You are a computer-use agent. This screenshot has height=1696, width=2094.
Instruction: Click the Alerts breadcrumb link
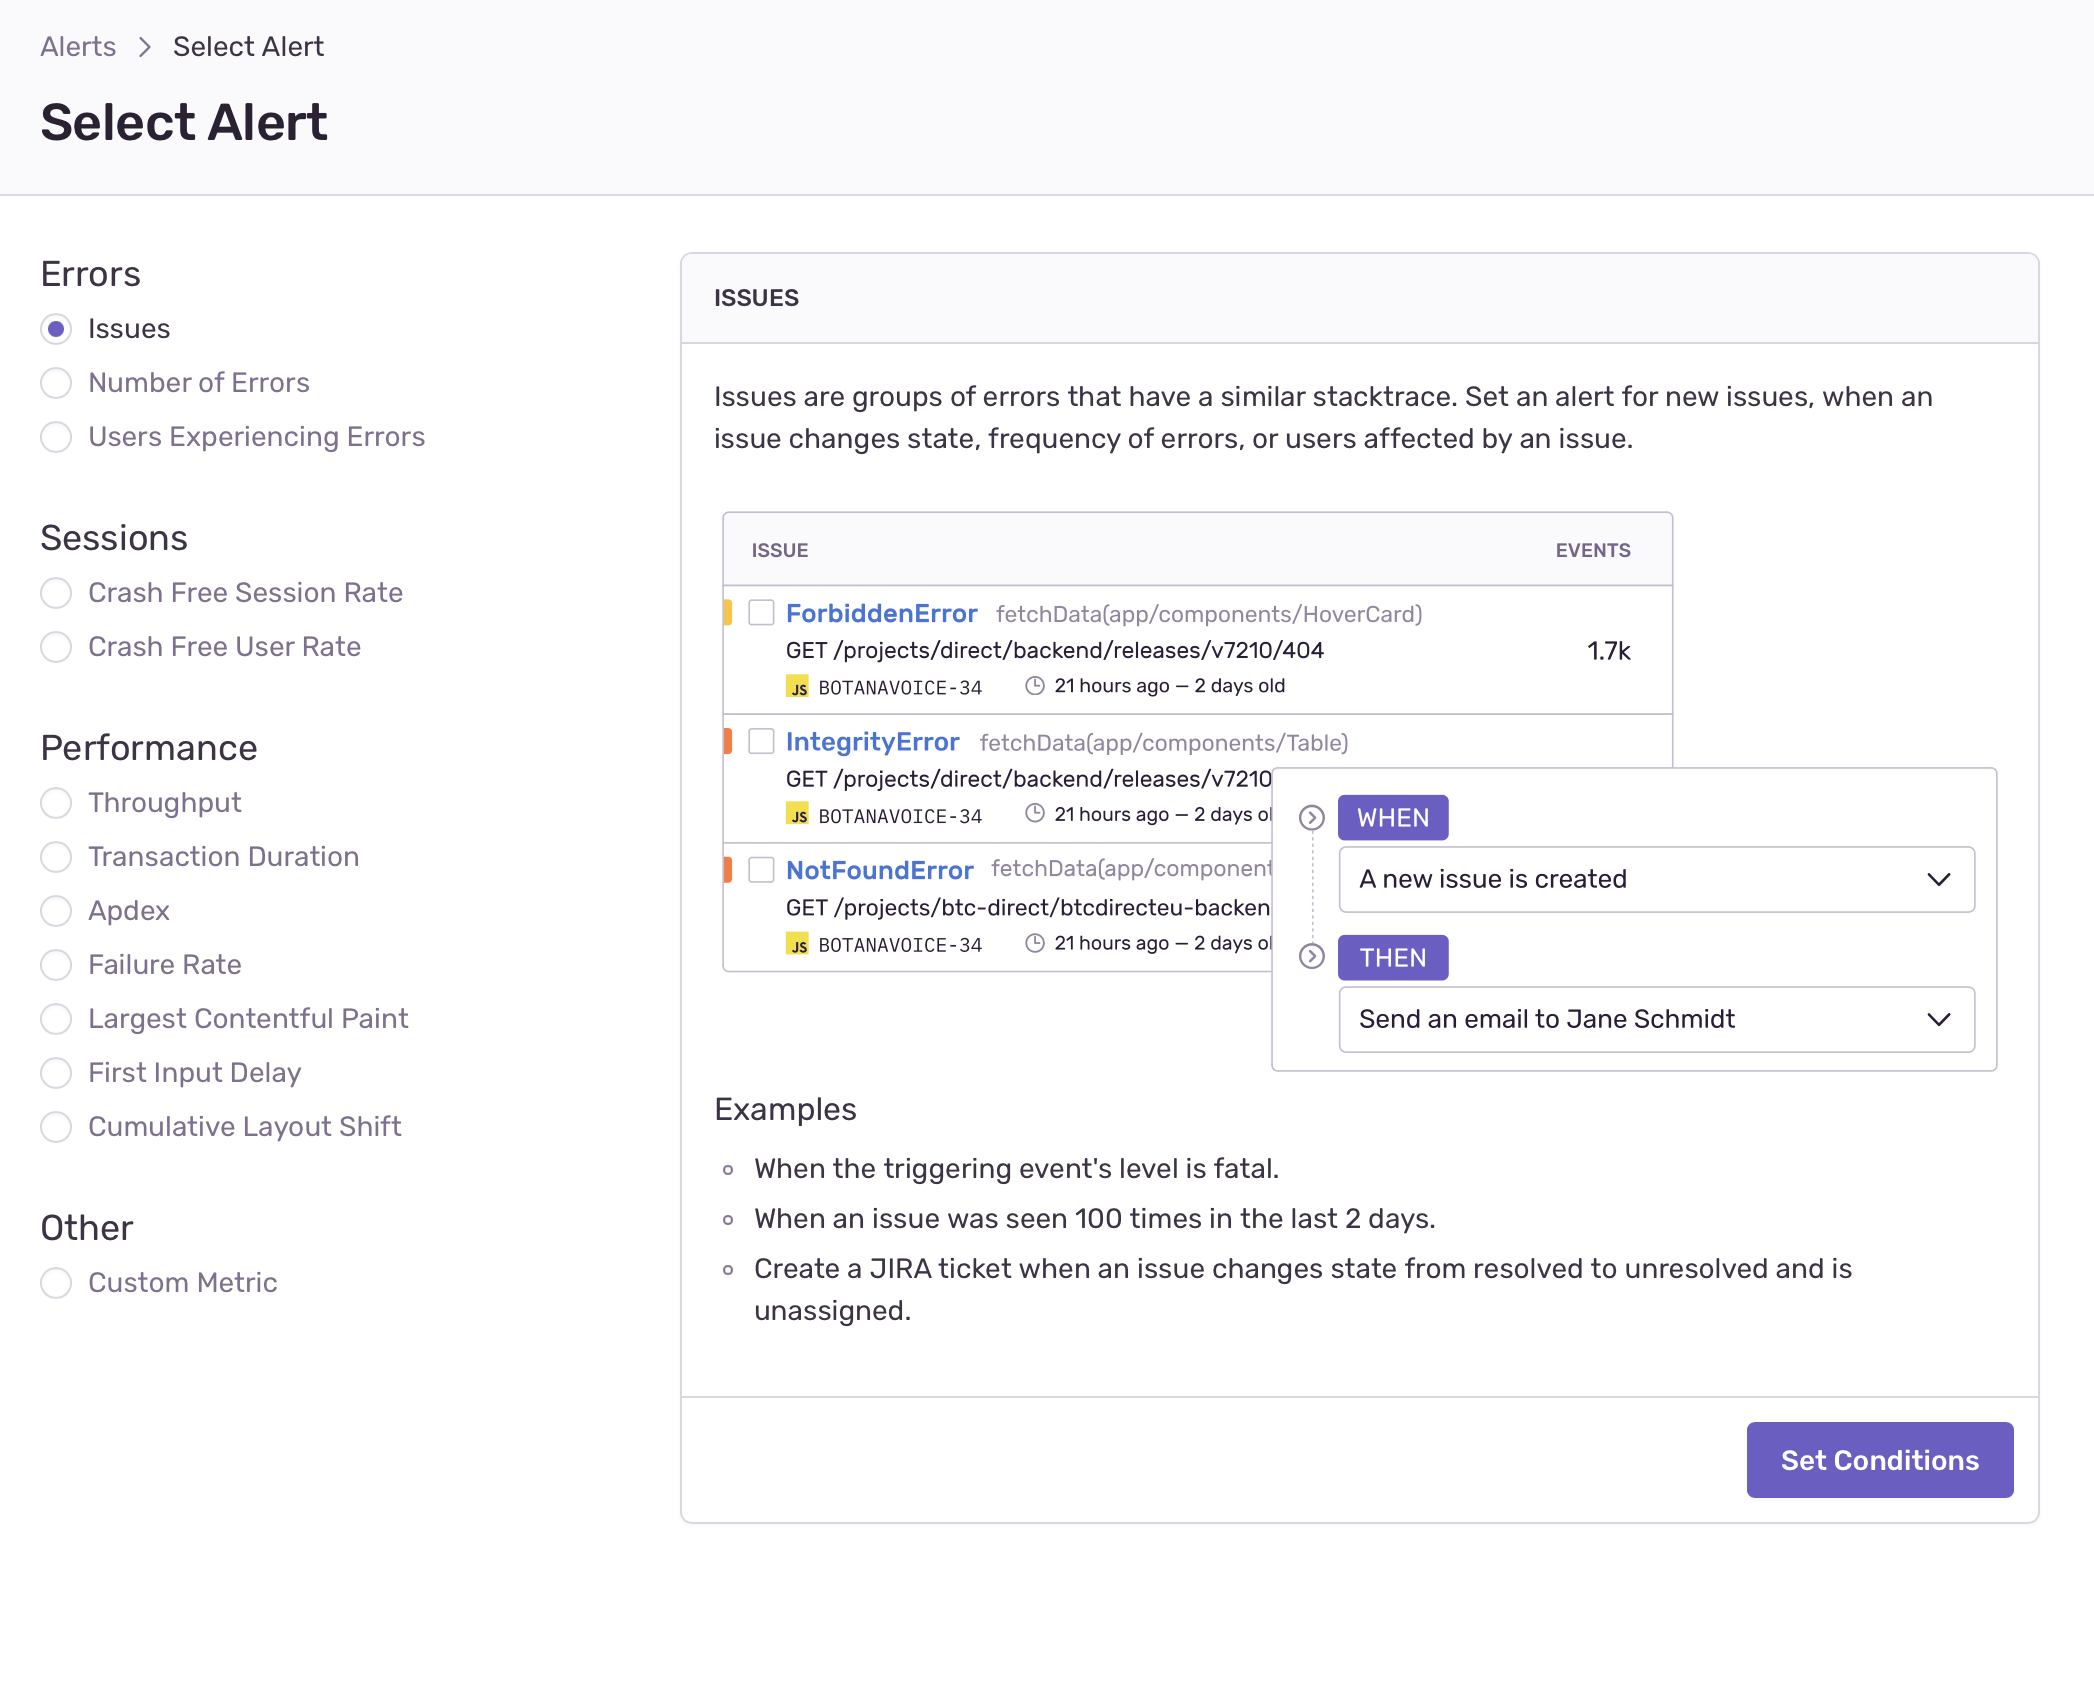tap(77, 46)
